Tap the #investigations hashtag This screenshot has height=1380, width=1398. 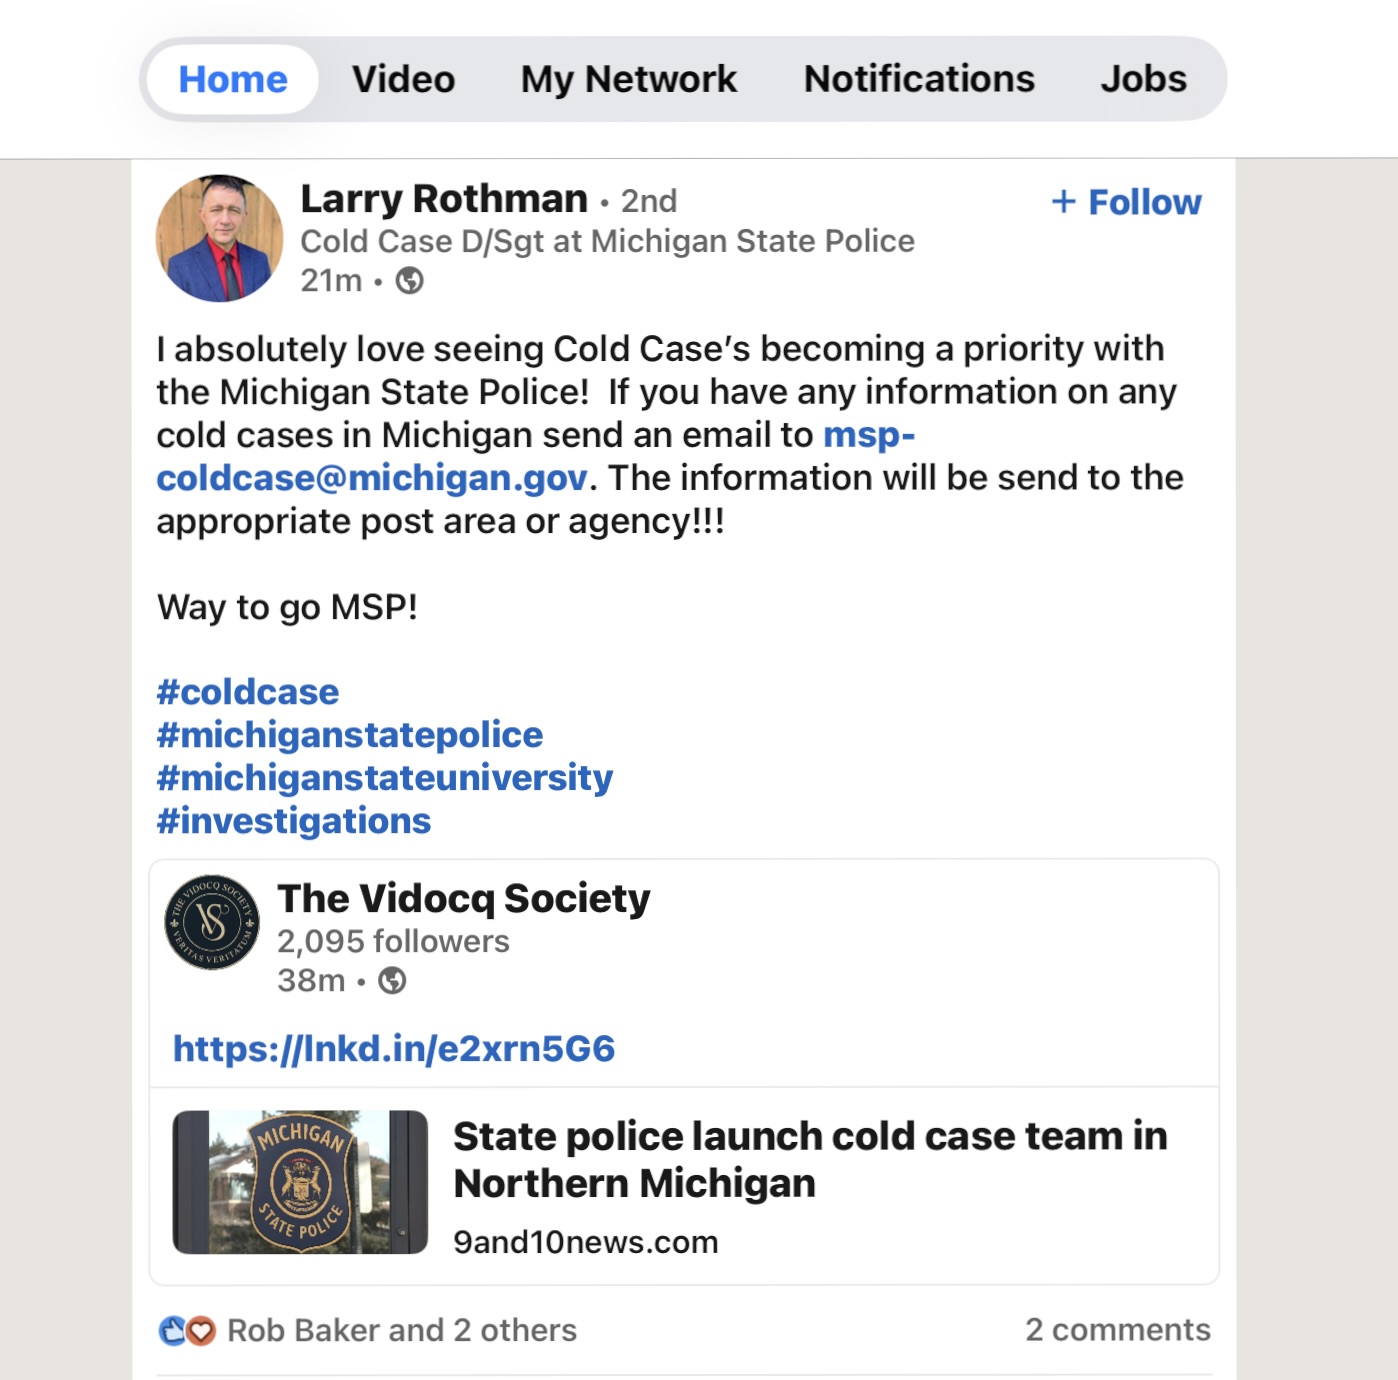coord(294,821)
